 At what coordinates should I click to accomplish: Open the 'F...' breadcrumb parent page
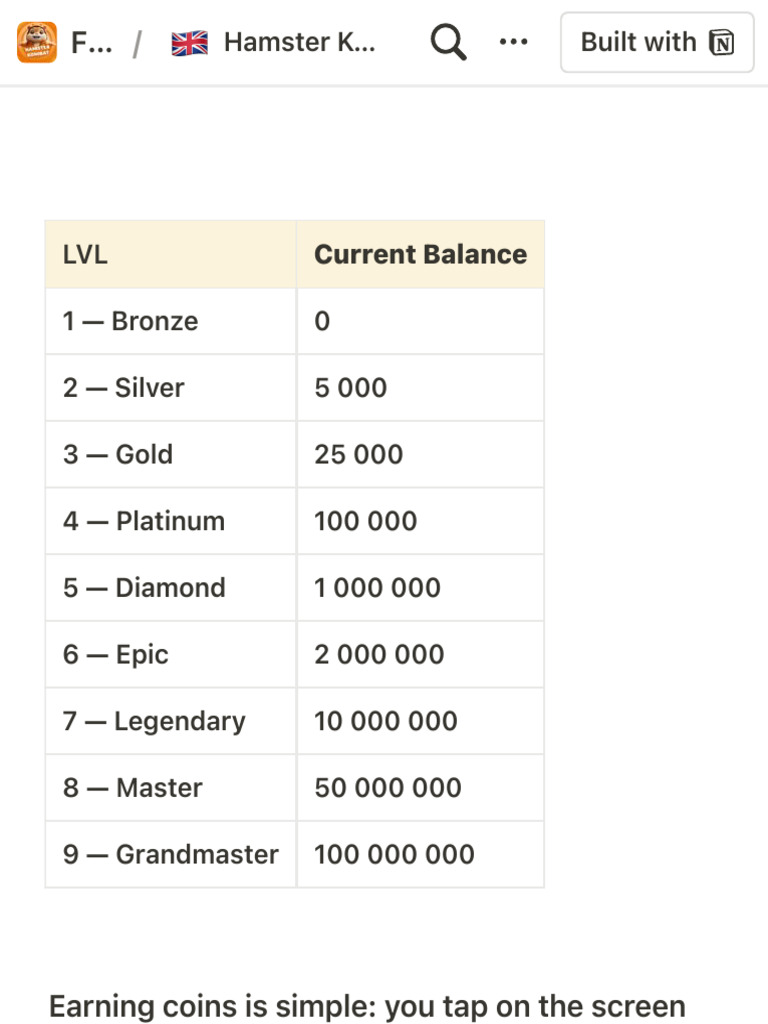click(x=91, y=42)
